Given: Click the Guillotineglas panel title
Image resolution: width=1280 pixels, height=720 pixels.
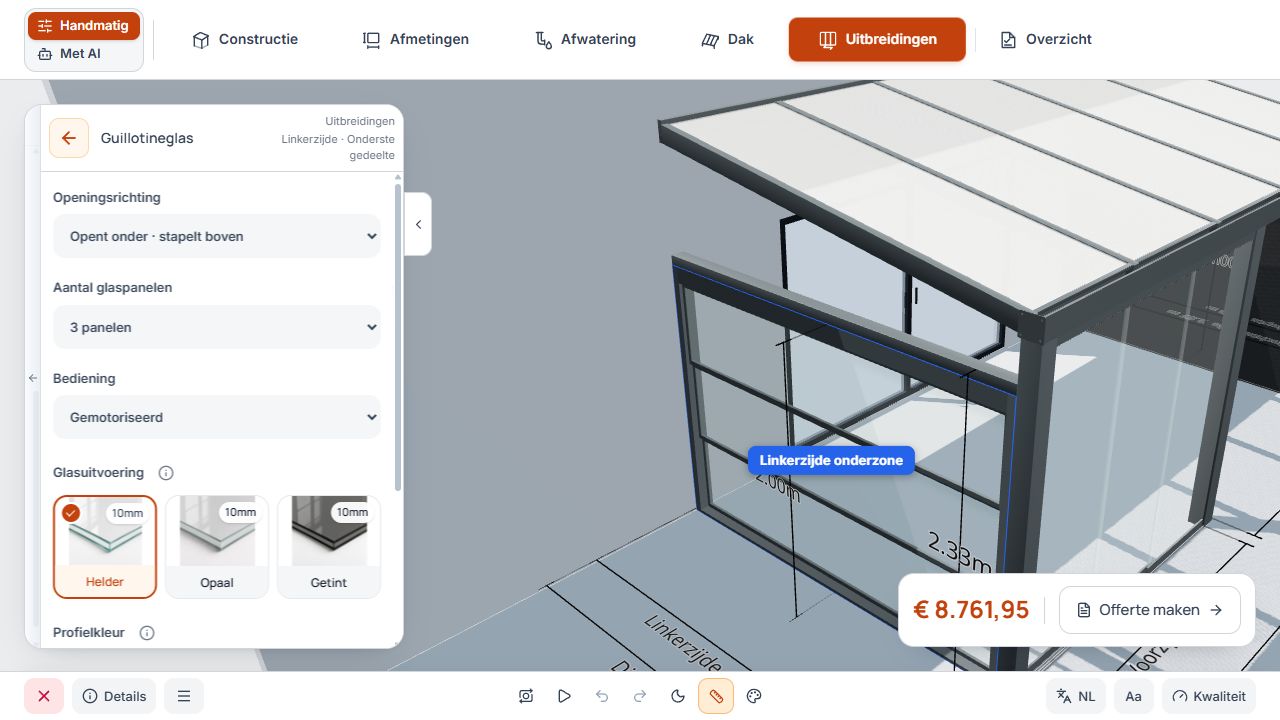Looking at the screenshot, I should click(147, 138).
